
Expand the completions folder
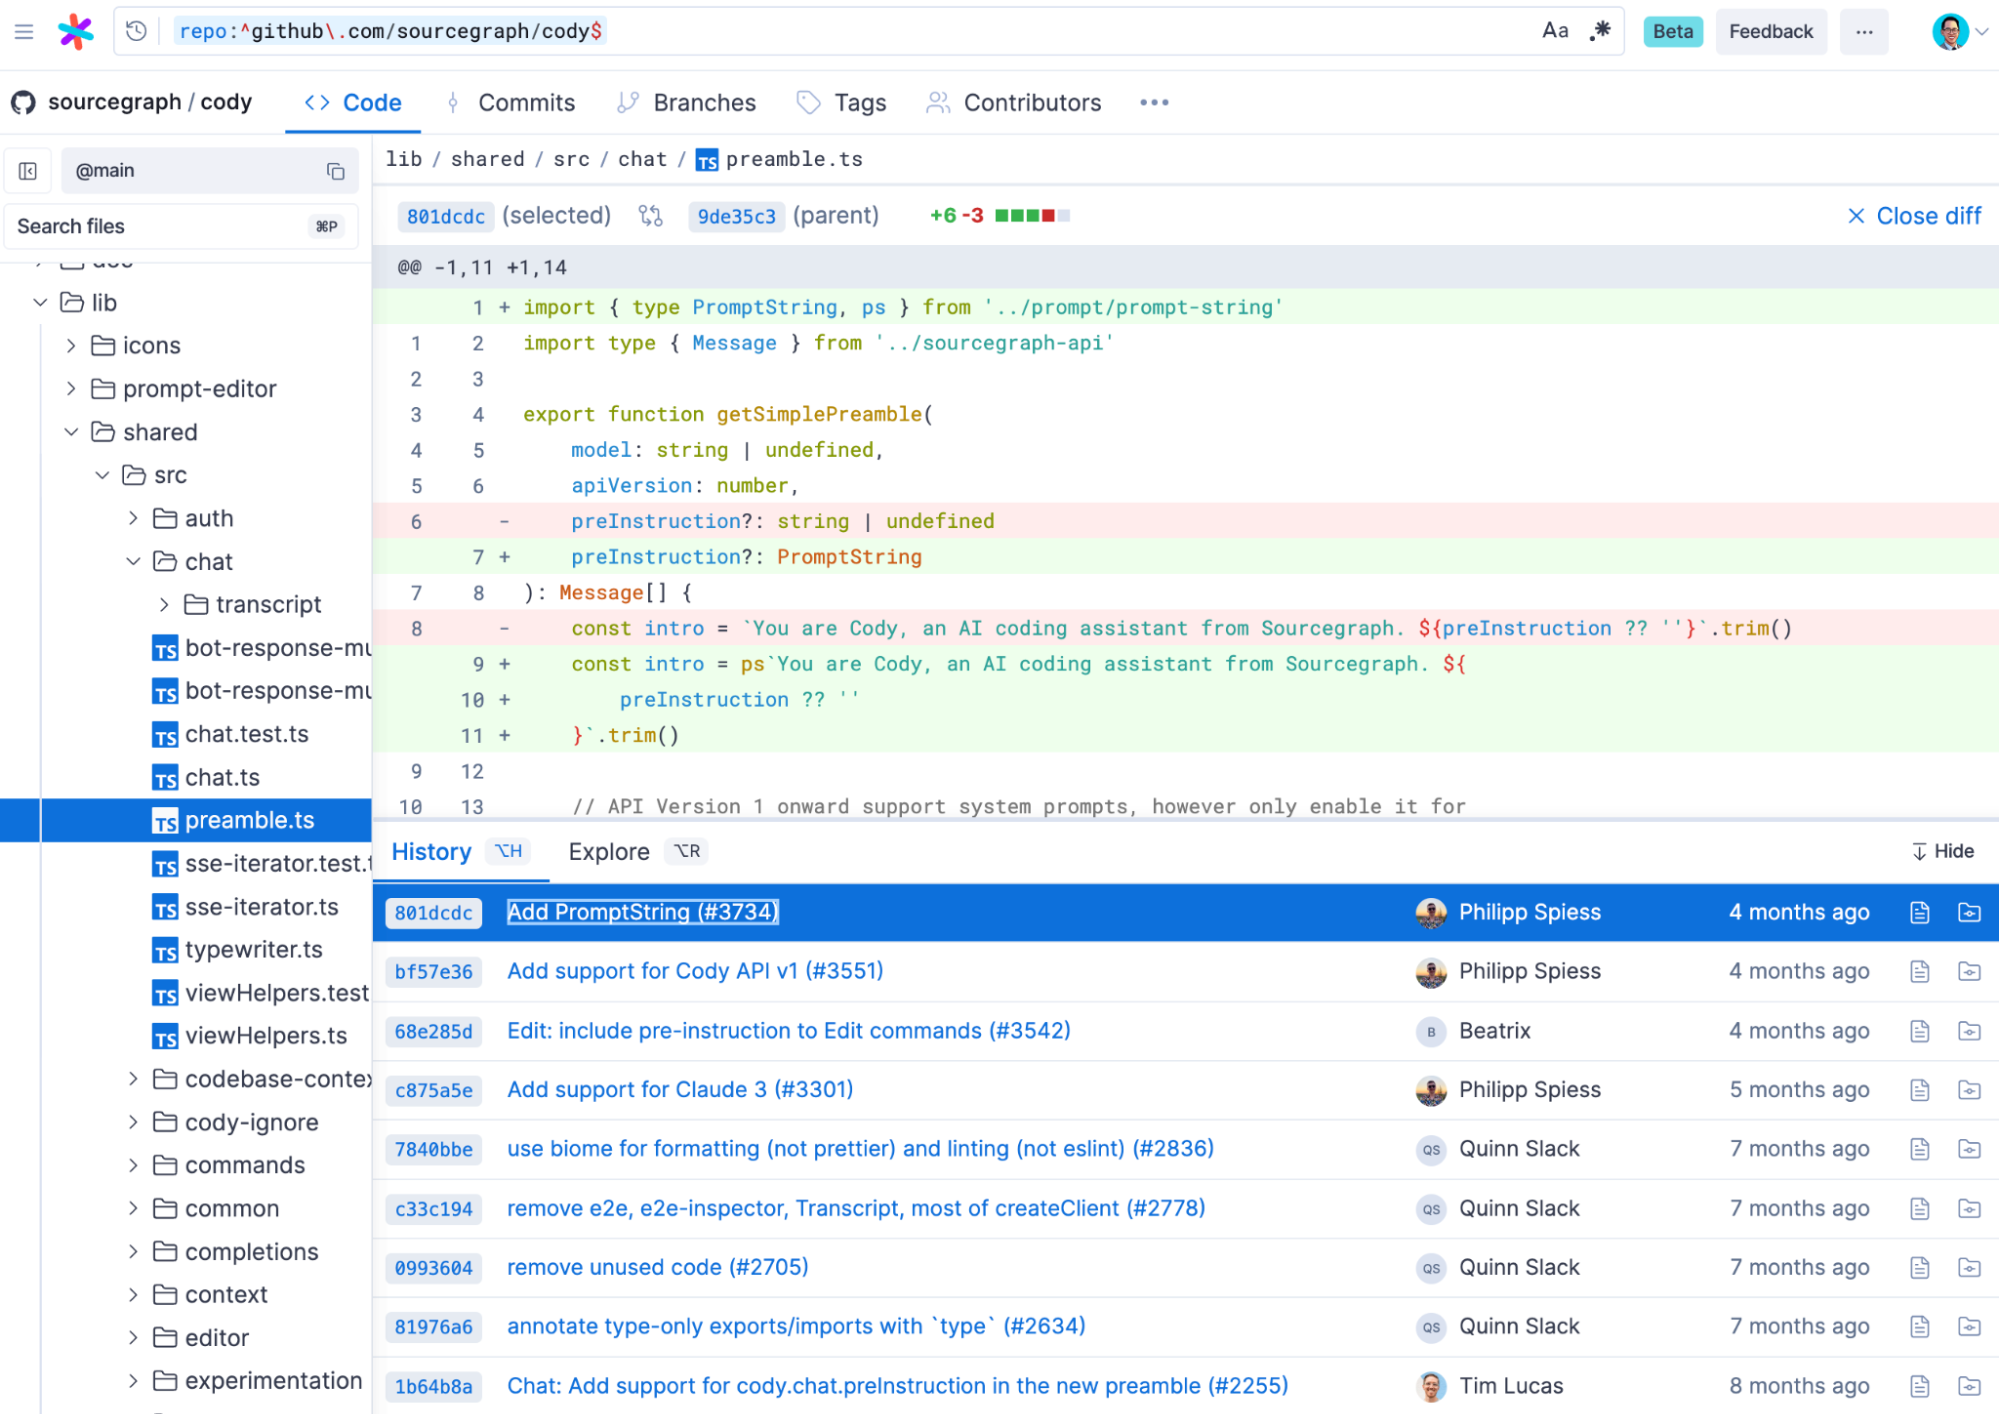coord(133,1252)
